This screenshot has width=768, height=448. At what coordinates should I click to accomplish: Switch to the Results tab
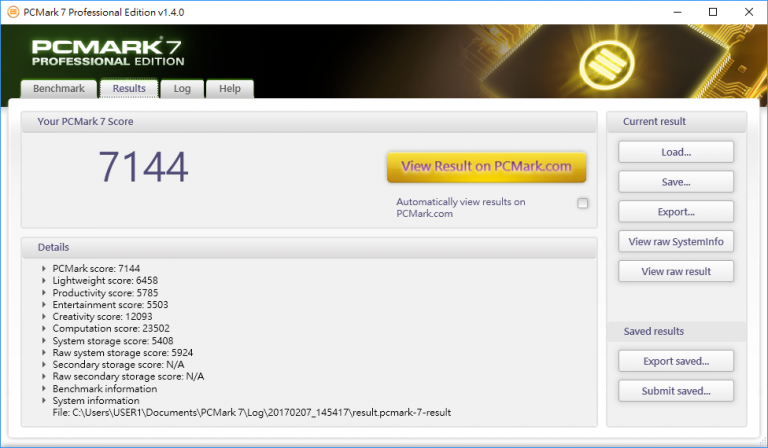pos(129,89)
